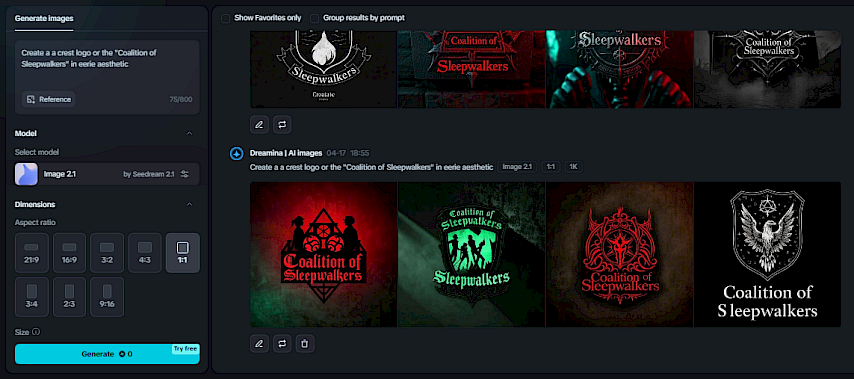854x379 pixels.
Task: Collapse the Dimensions section chevron
Action: pyautogui.click(x=189, y=205)
